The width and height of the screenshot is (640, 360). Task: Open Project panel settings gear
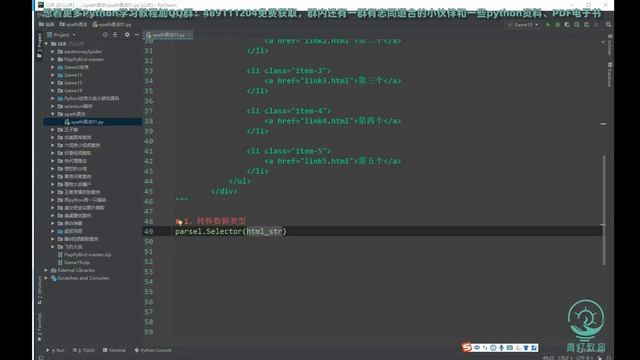[127, 35]
